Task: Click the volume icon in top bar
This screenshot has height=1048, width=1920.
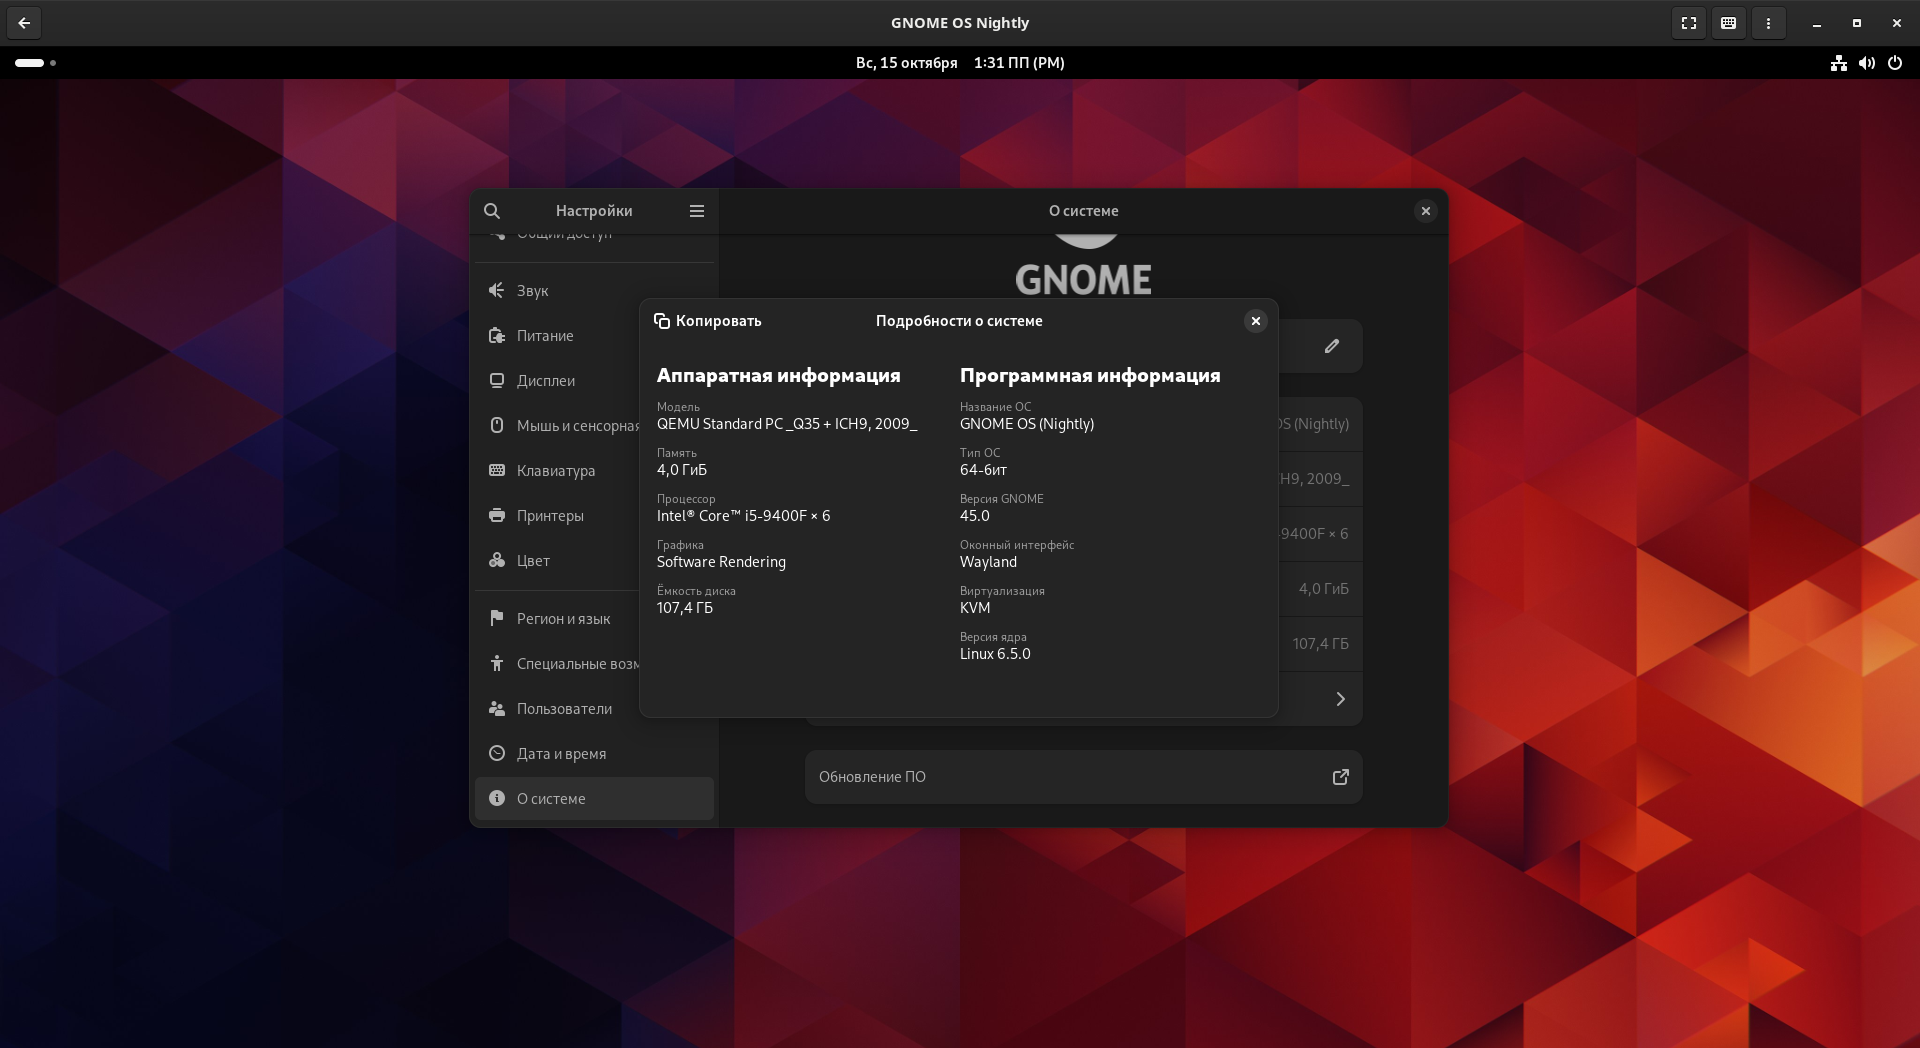Action: tap(1867, 63)
